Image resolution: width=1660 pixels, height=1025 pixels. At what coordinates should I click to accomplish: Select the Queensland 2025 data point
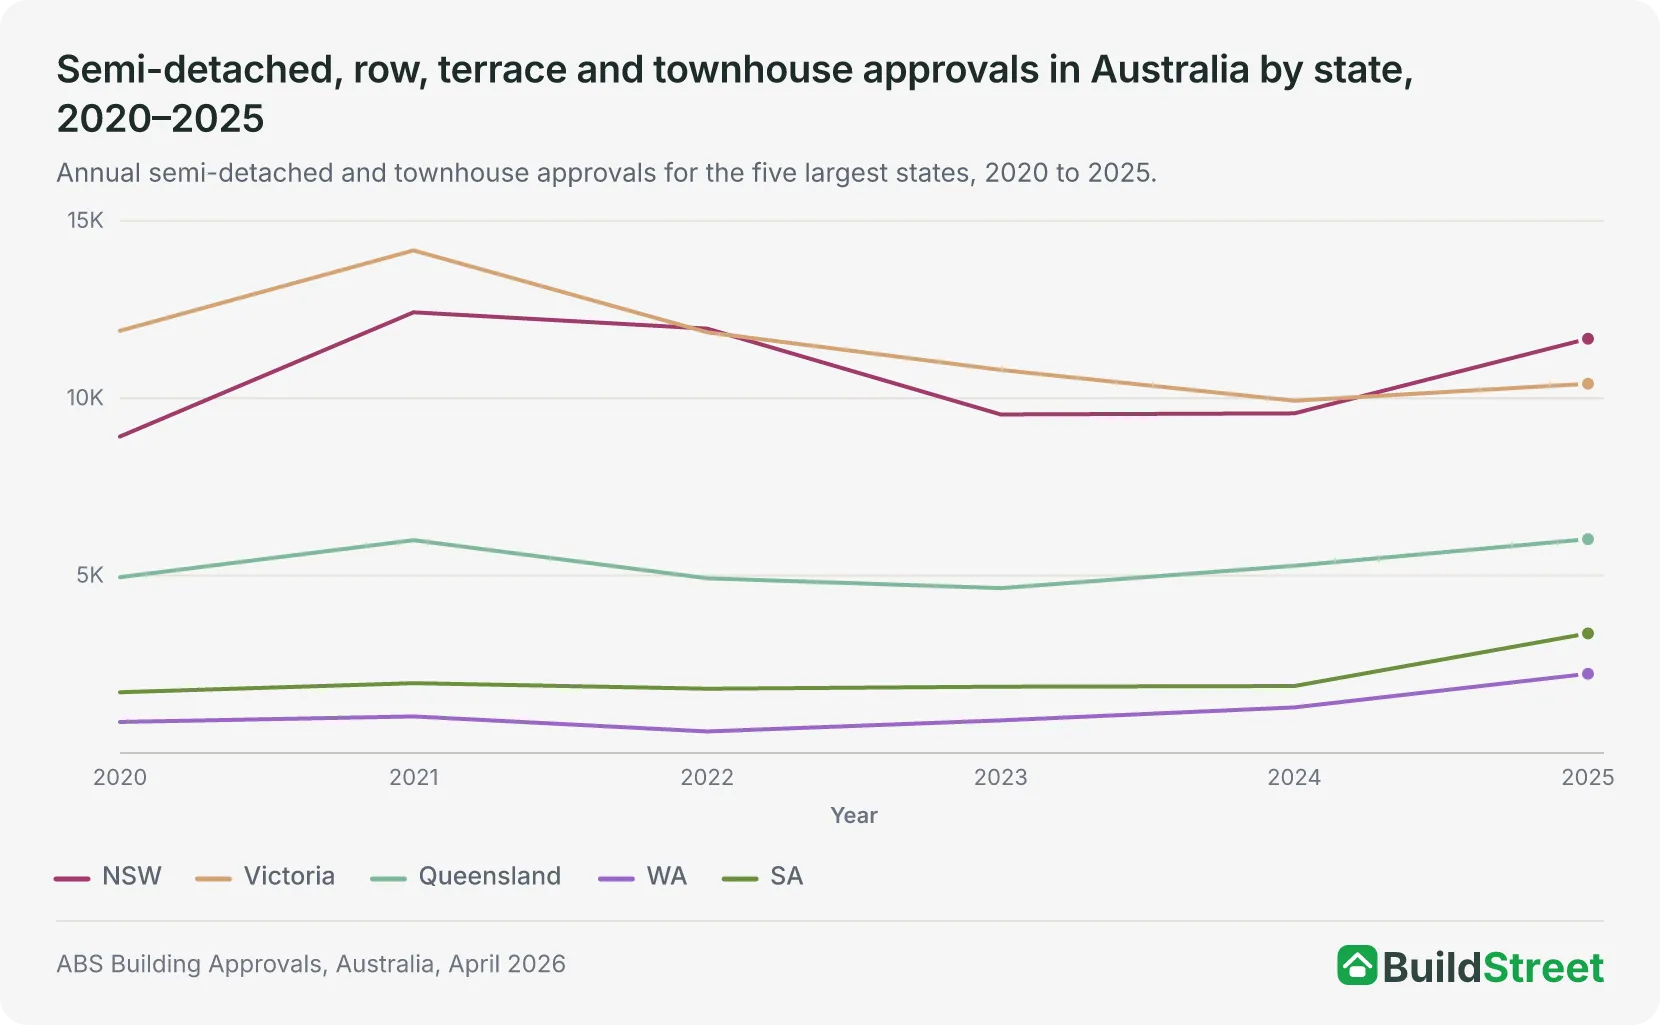pos(1587,539)
